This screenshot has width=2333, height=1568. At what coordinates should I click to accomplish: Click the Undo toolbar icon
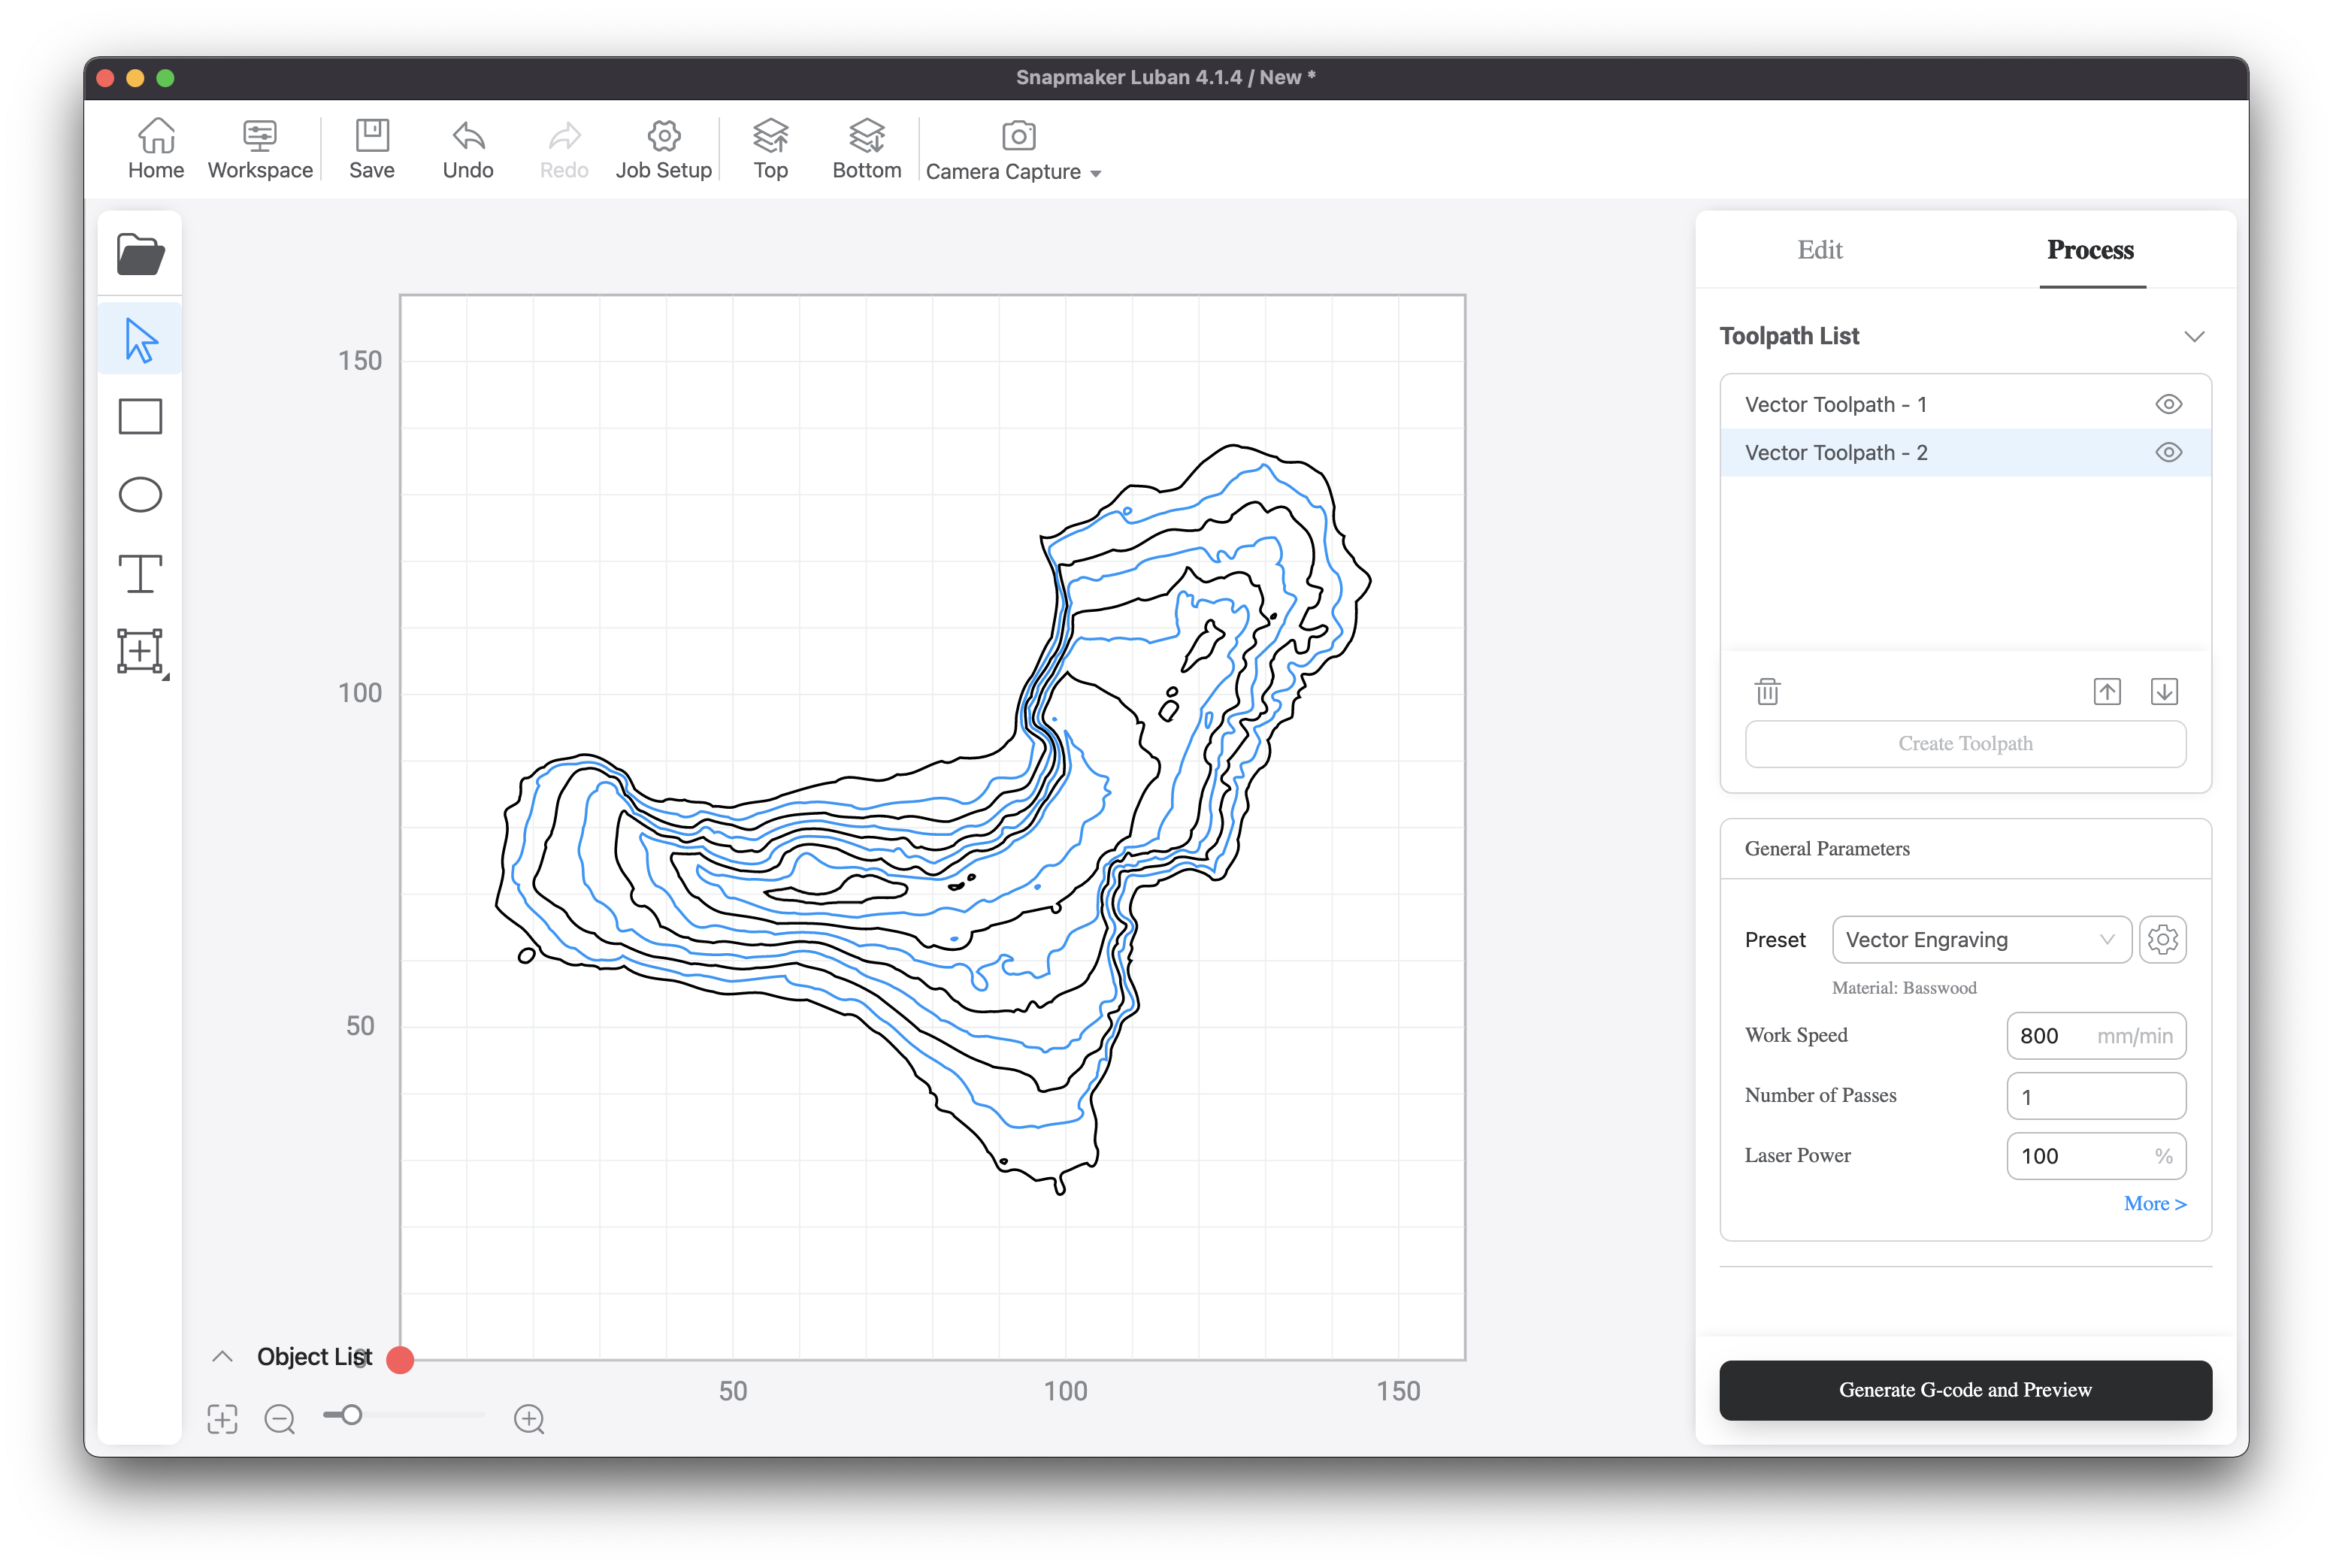click(x=467, y=148)
